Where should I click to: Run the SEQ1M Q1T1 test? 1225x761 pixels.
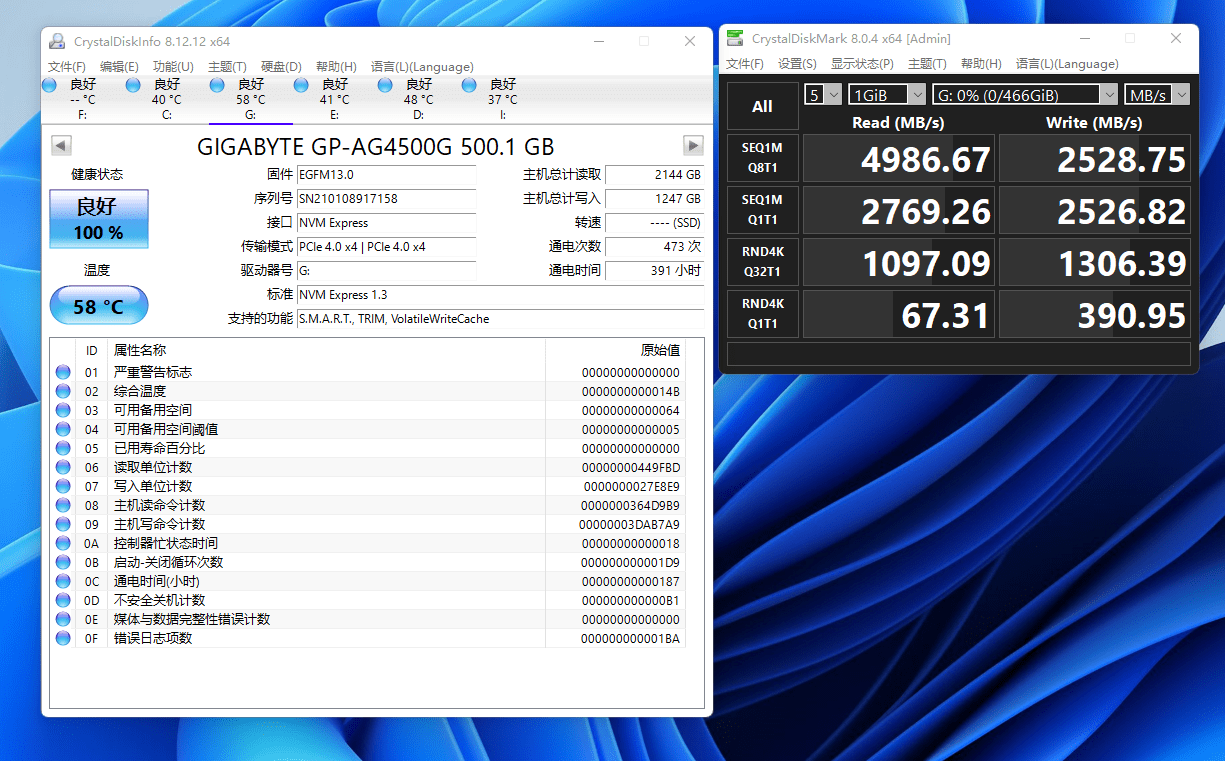point(762,210)
